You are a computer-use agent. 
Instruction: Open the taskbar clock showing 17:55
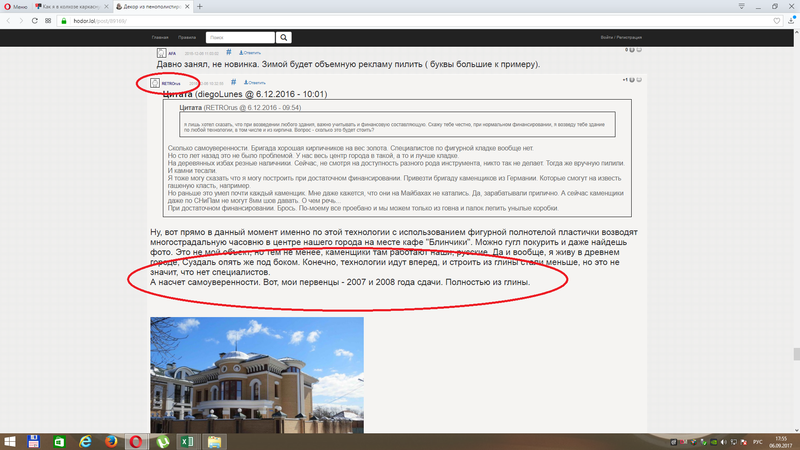(781, 442)
